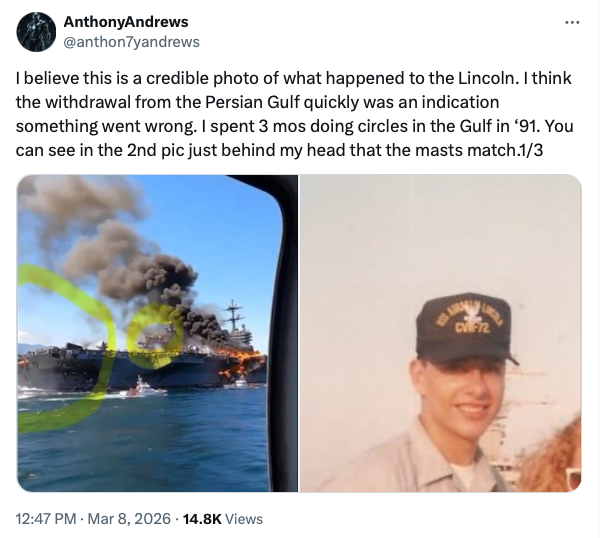Viewport: 600px width, 538px height.
Task: Click the @anthon7yandrews handle
Action: tap(131, 41)
